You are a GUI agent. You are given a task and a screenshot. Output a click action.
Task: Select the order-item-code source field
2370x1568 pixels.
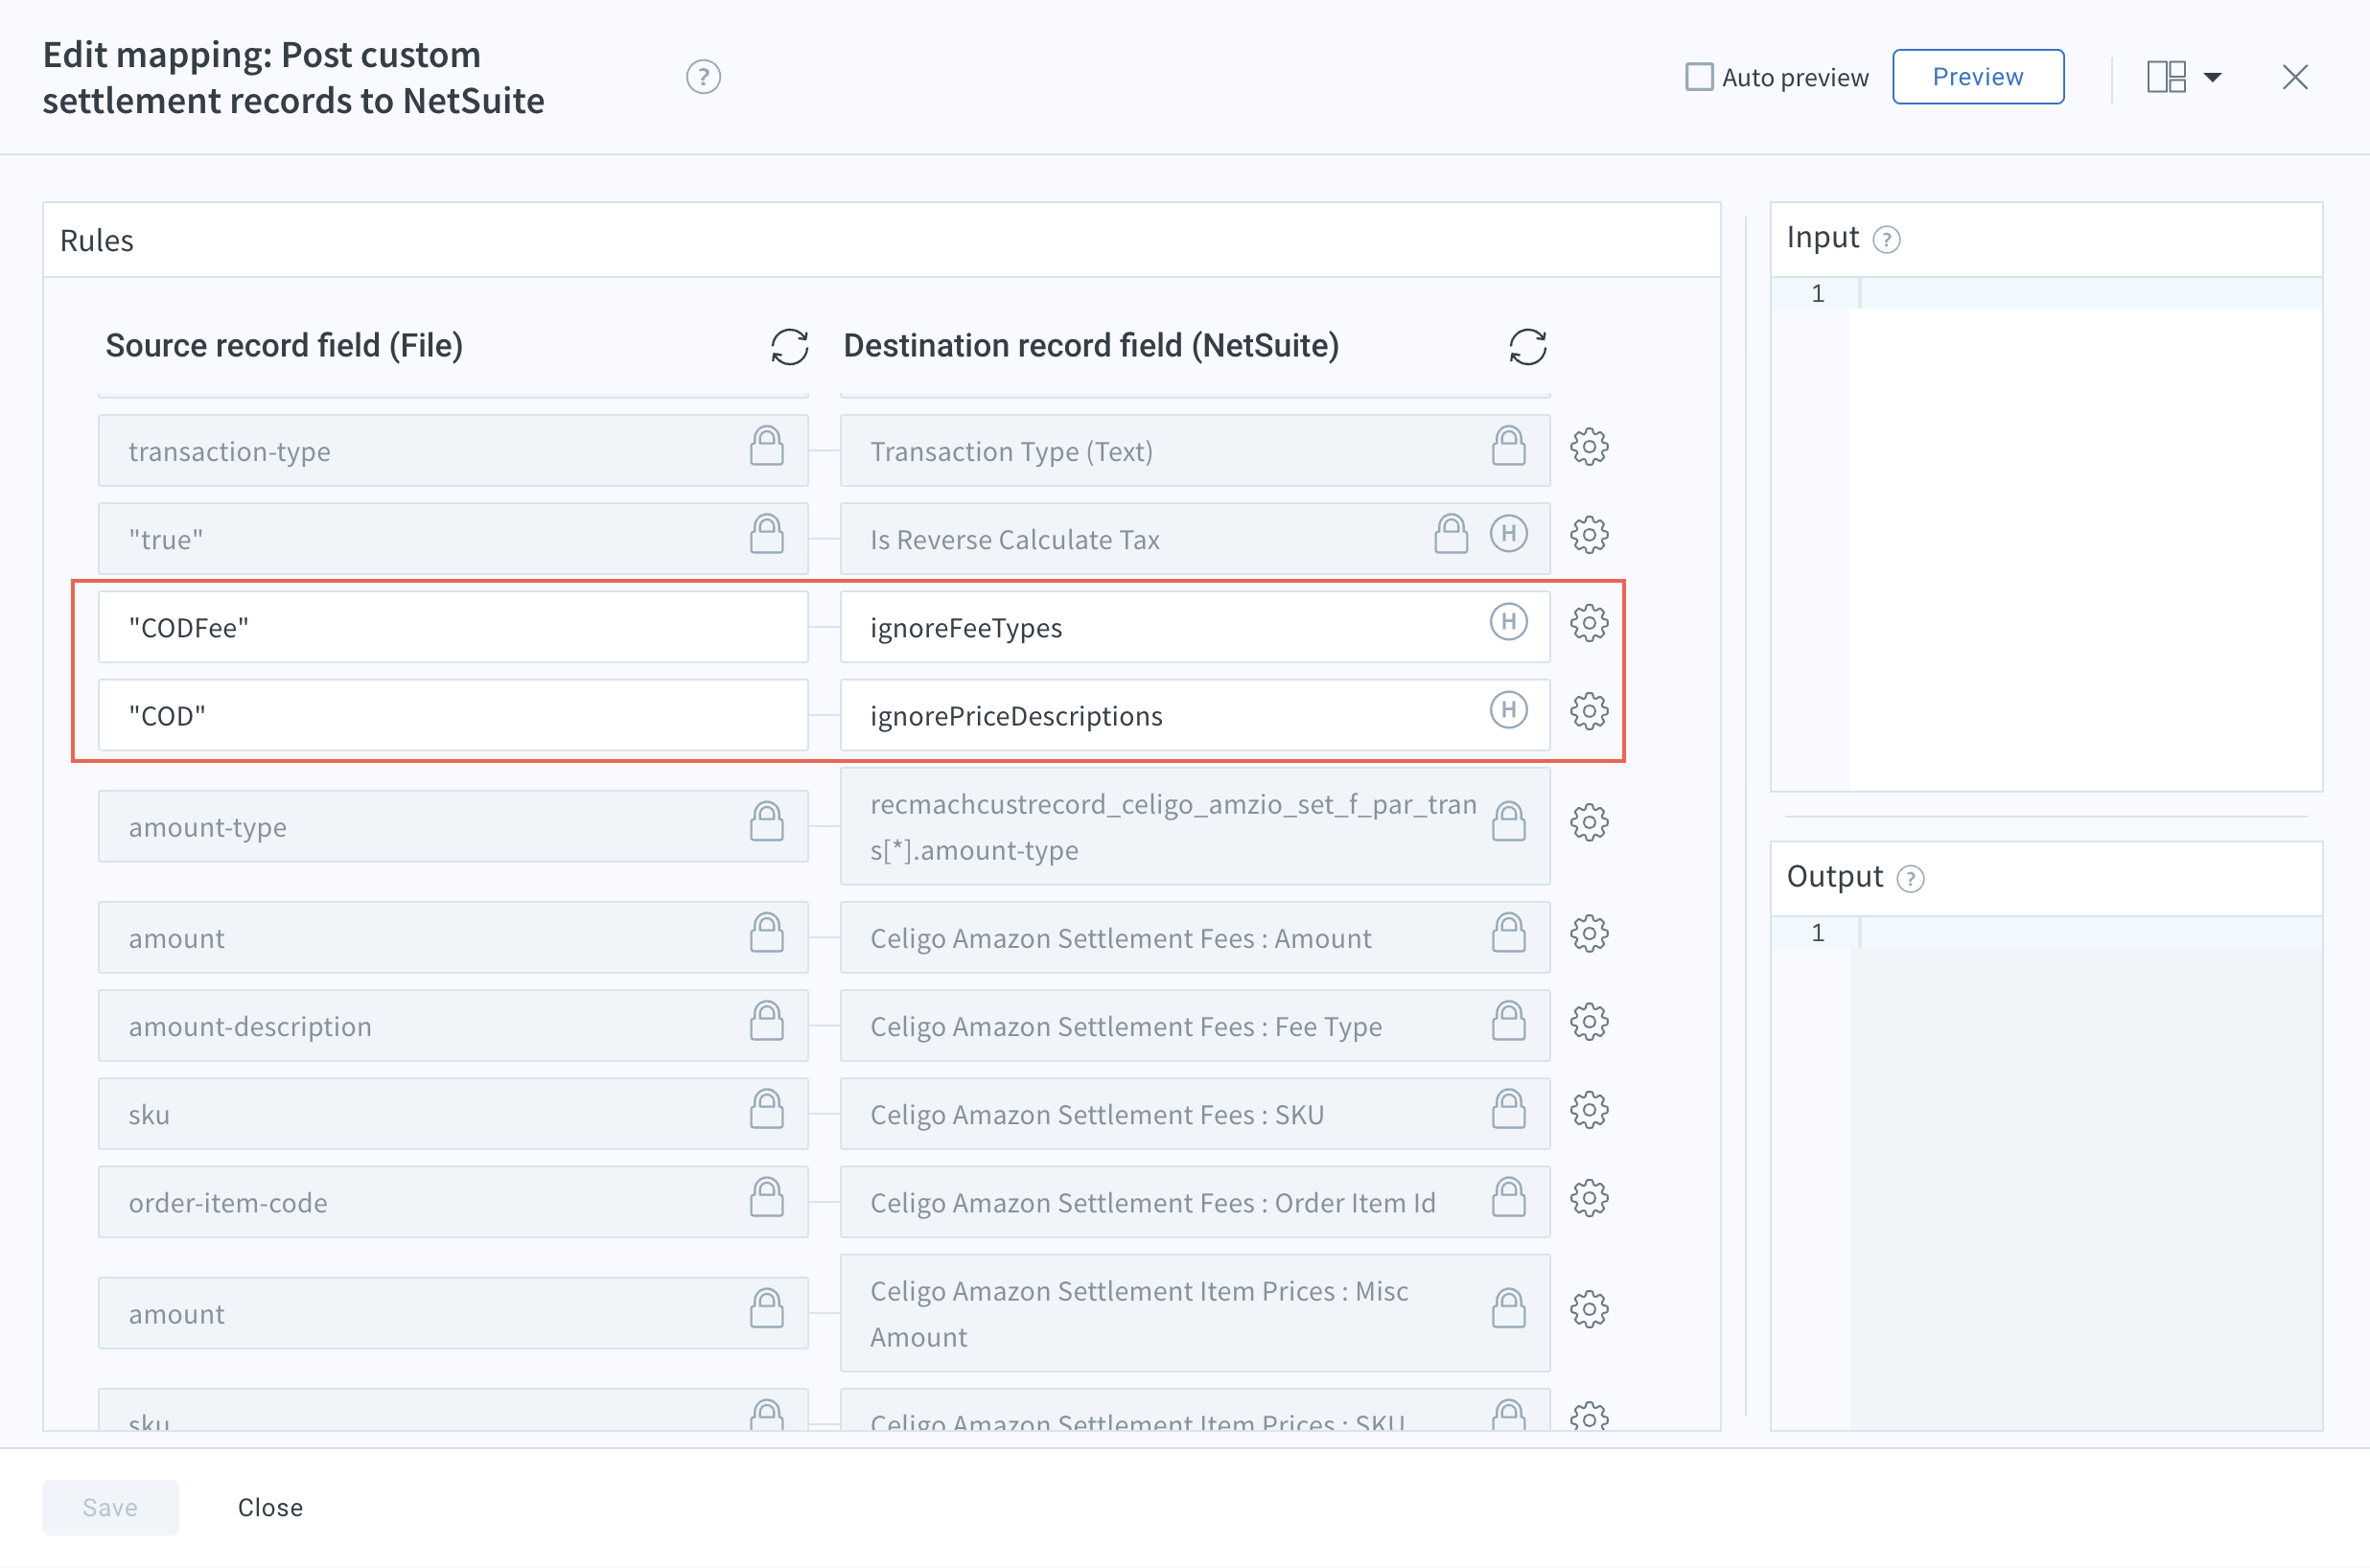(453, 1202)
